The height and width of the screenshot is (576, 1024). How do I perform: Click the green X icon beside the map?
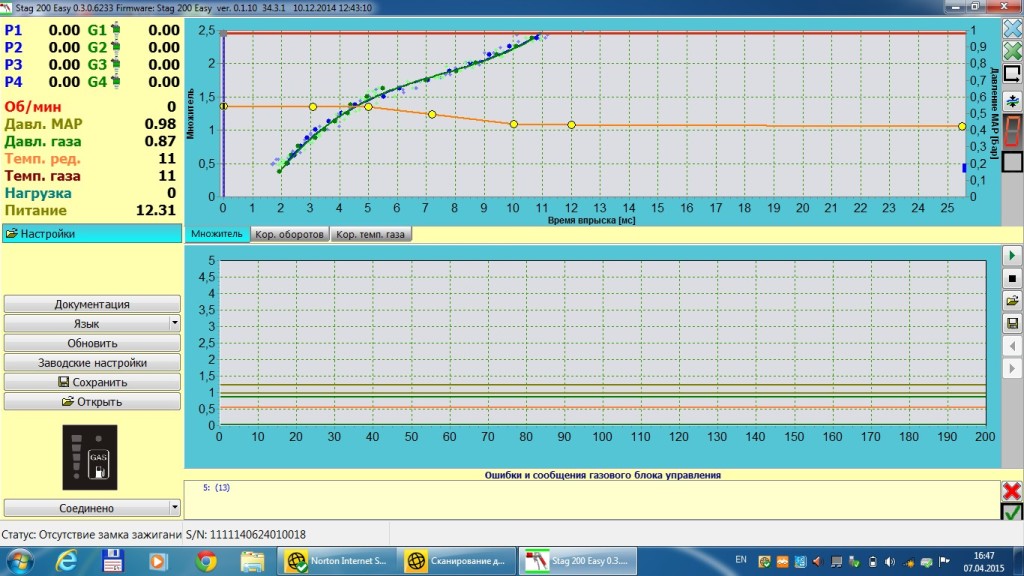click(x=1012, y=52)
